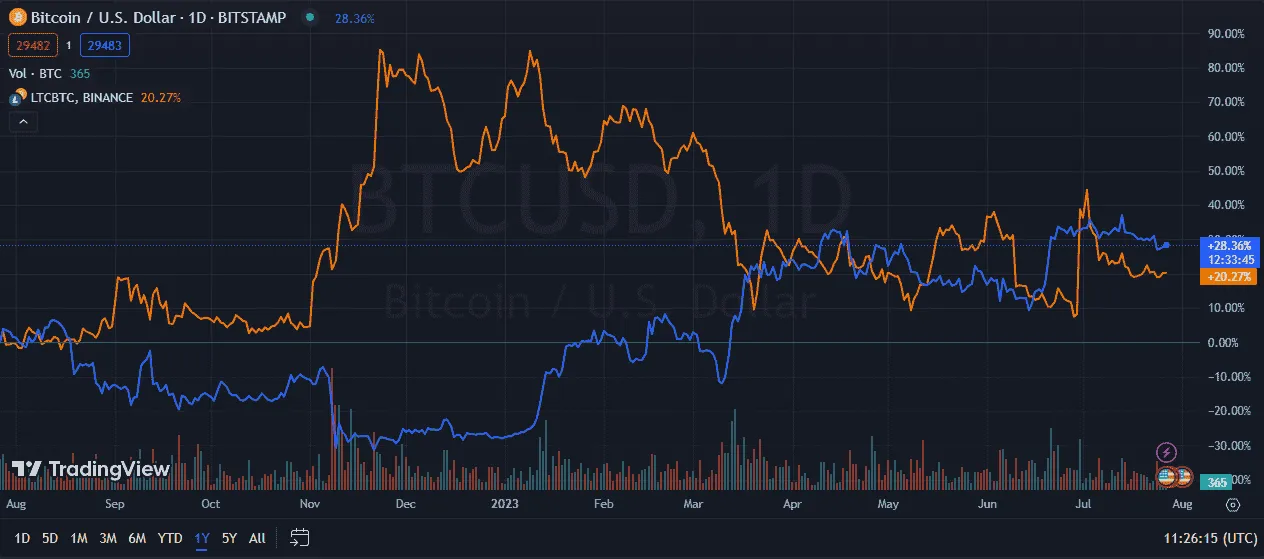Open chart settings gear icon
This screenshot has height=559, width=1264.
click(x=1233, y=505)
